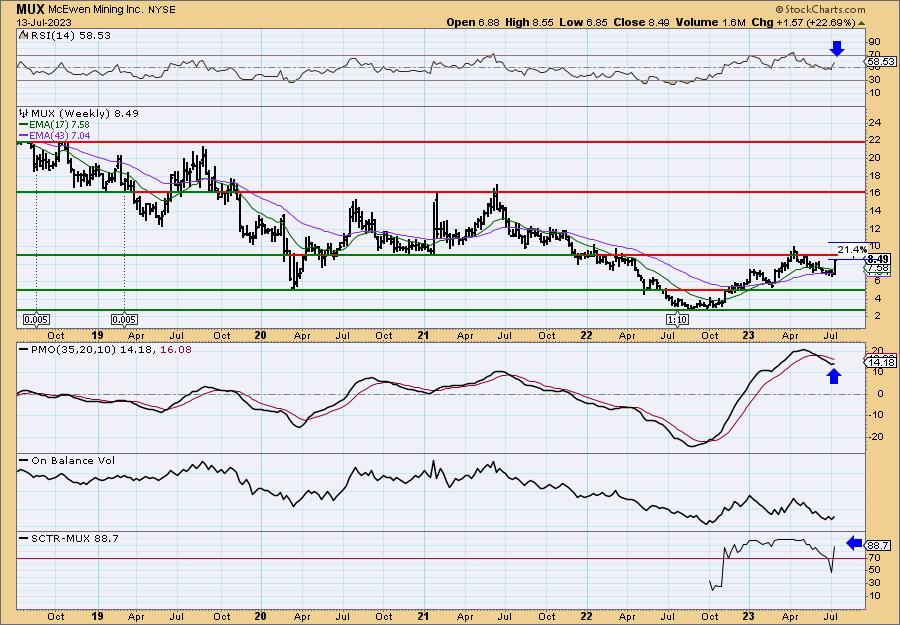Click the Chg +1.57 (+22.69%) value
The height and width of the screenshot is (625, 900).
click(803, 22)
